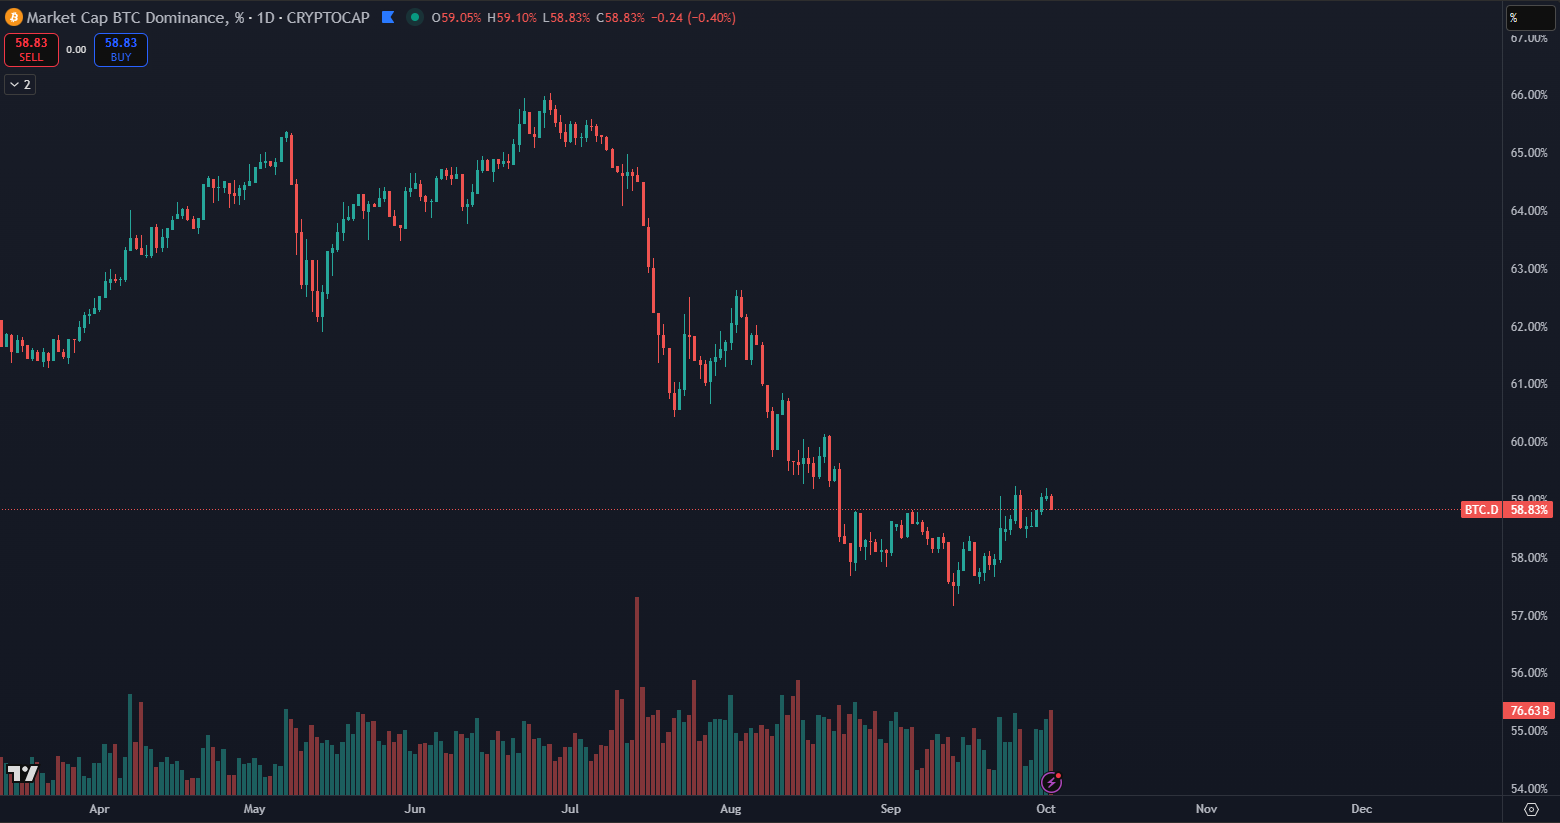Open chart settings hexagon gear icon
Image resolution: width=1560 pixels, height=823 pixels.
pos(1531,809)
